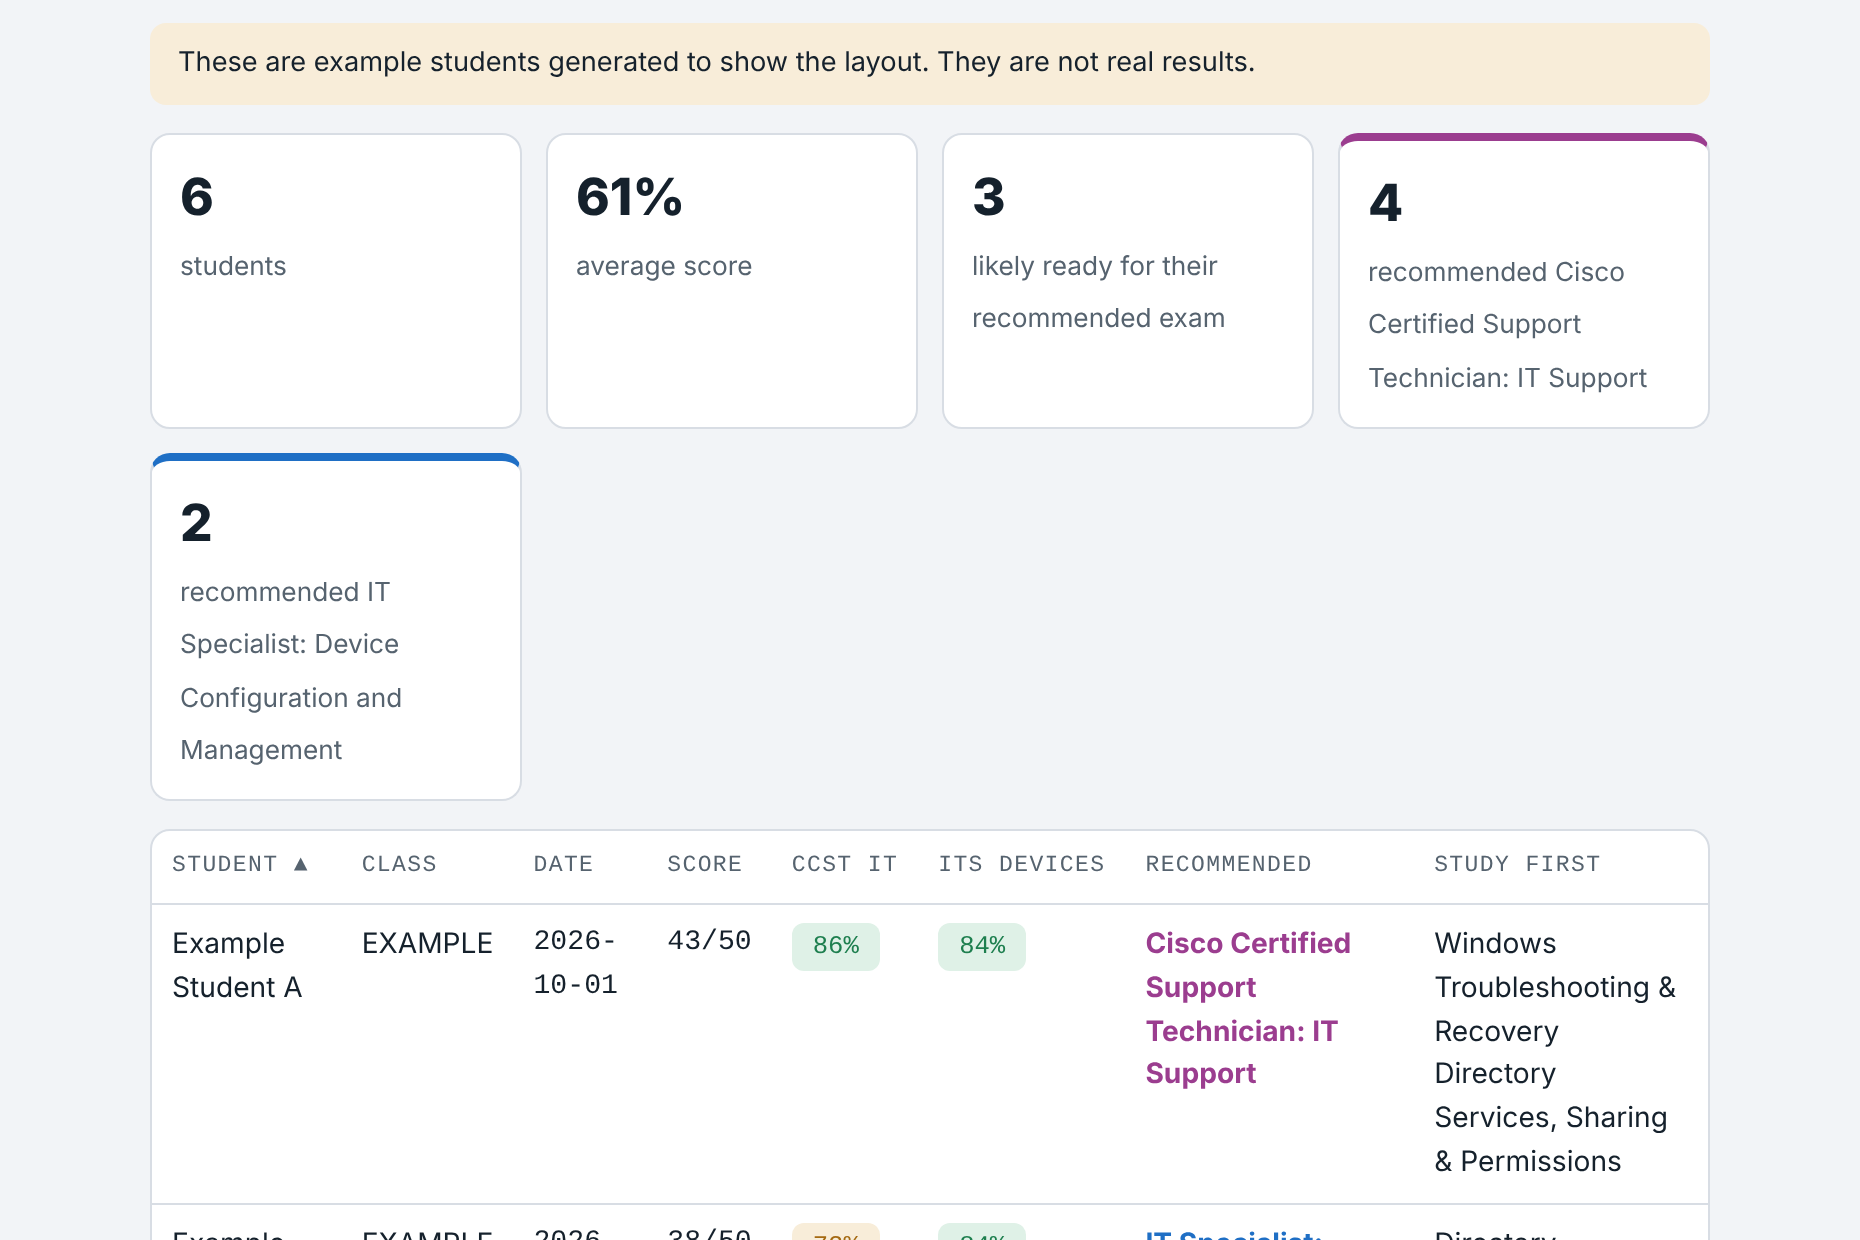
Task: Select the 61% average score card
Action: [x=732, y=281]
